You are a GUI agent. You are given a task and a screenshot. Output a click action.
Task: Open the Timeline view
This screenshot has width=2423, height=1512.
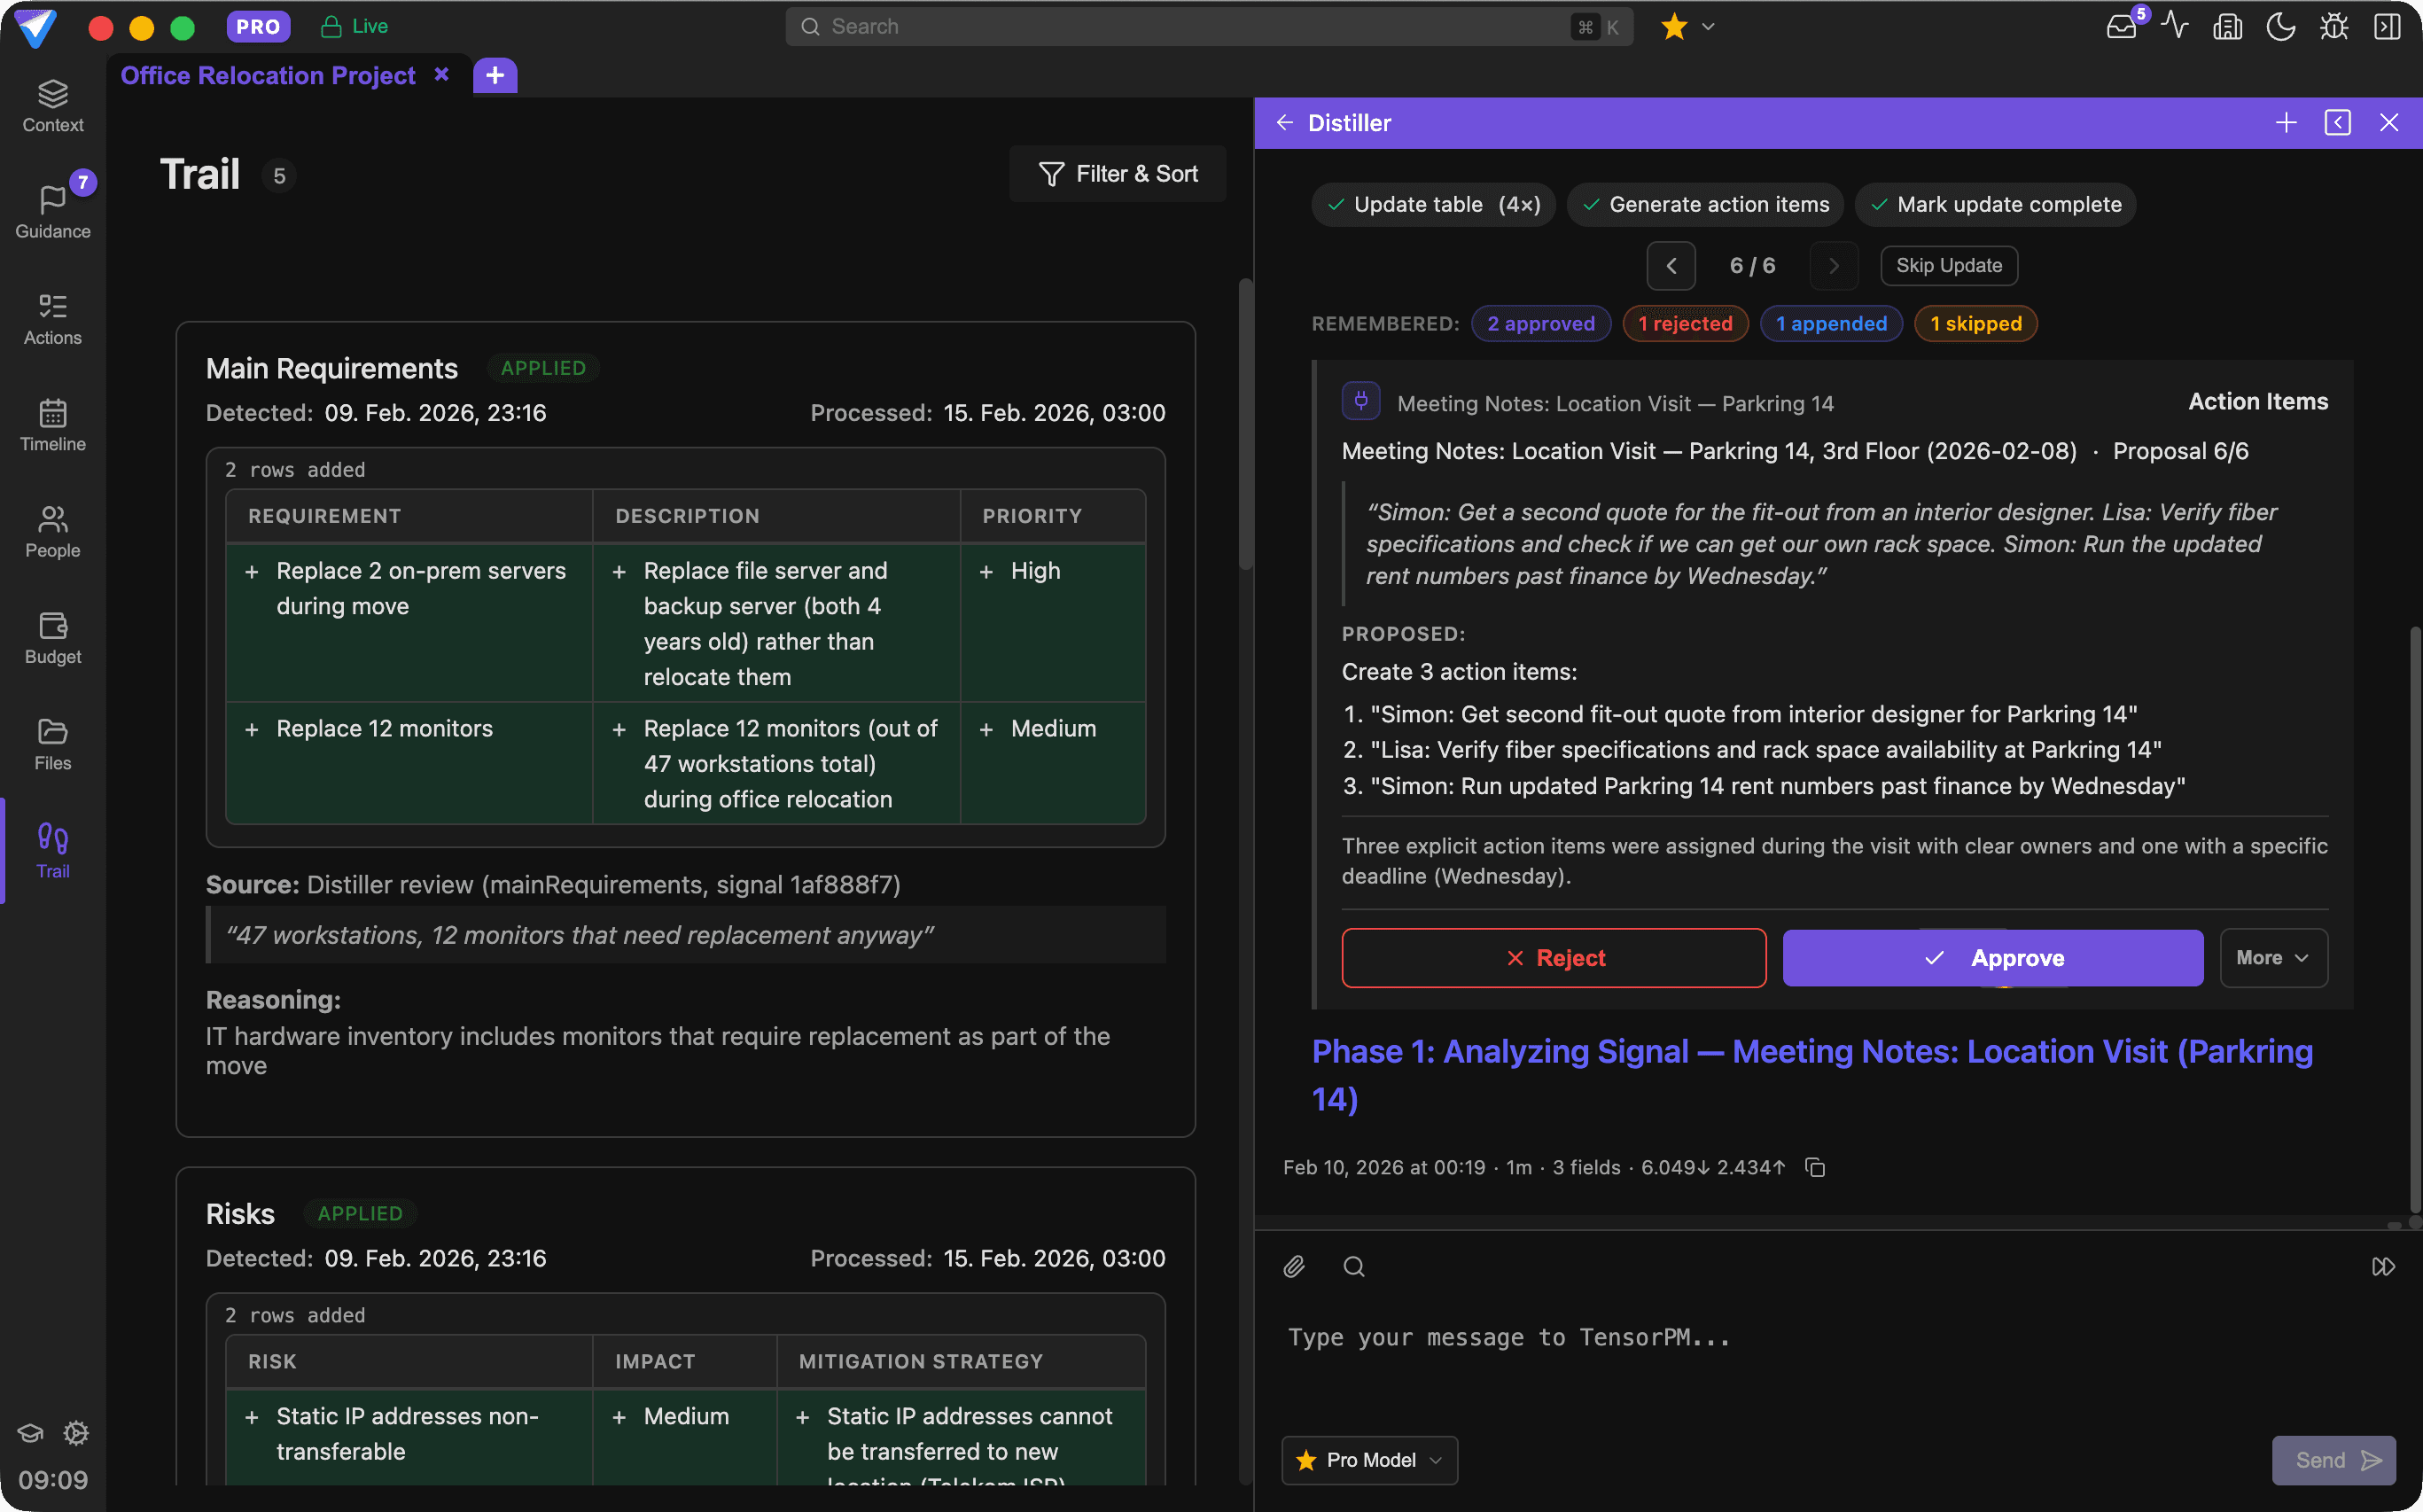point(52,425)
